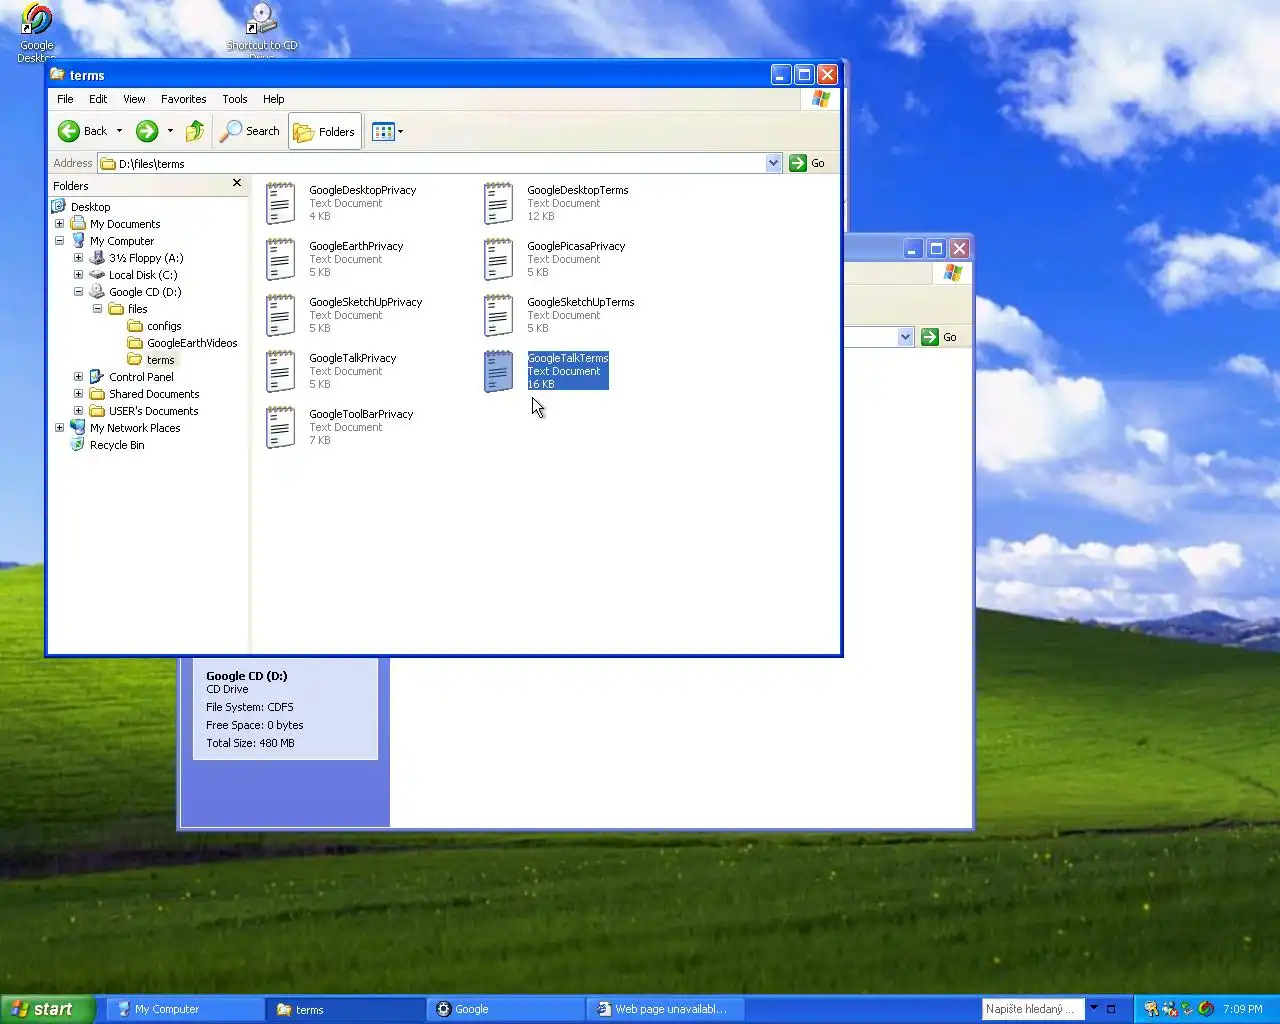
Task: Select configs folder in tree
Action: (164, 326)
